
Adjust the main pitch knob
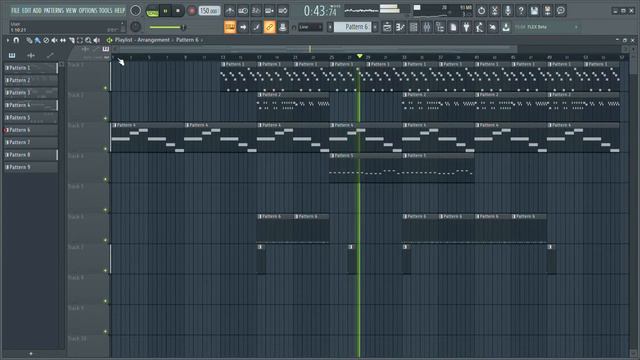[x=136, y=27]
